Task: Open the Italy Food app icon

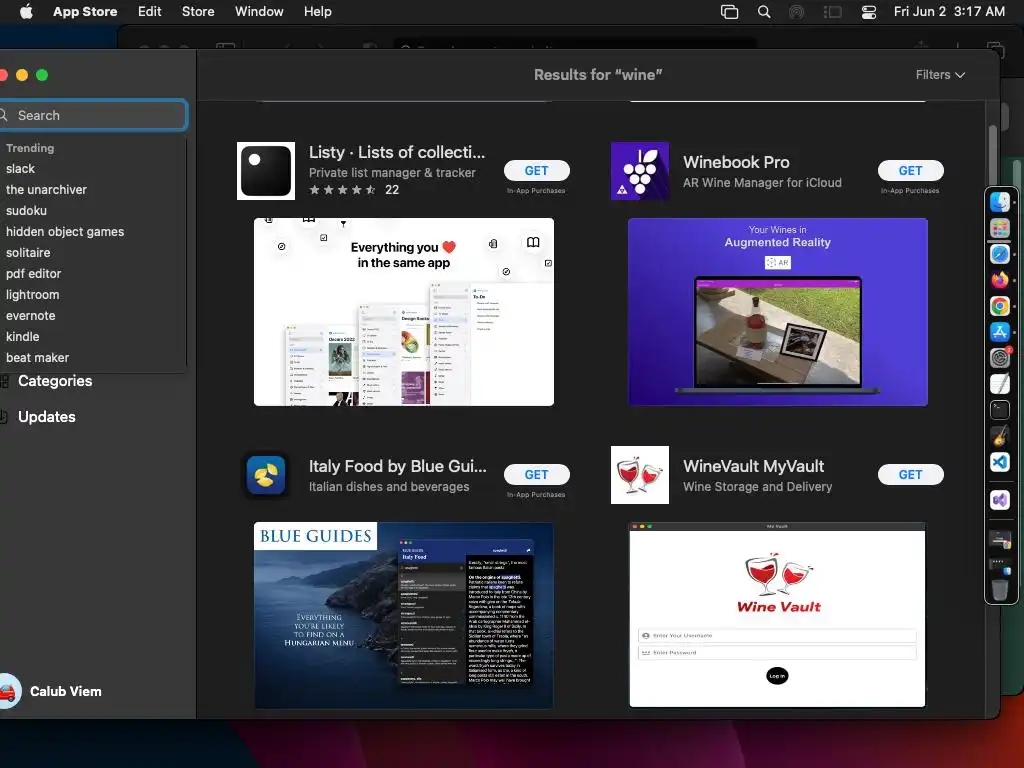Action: click(266, 475)
